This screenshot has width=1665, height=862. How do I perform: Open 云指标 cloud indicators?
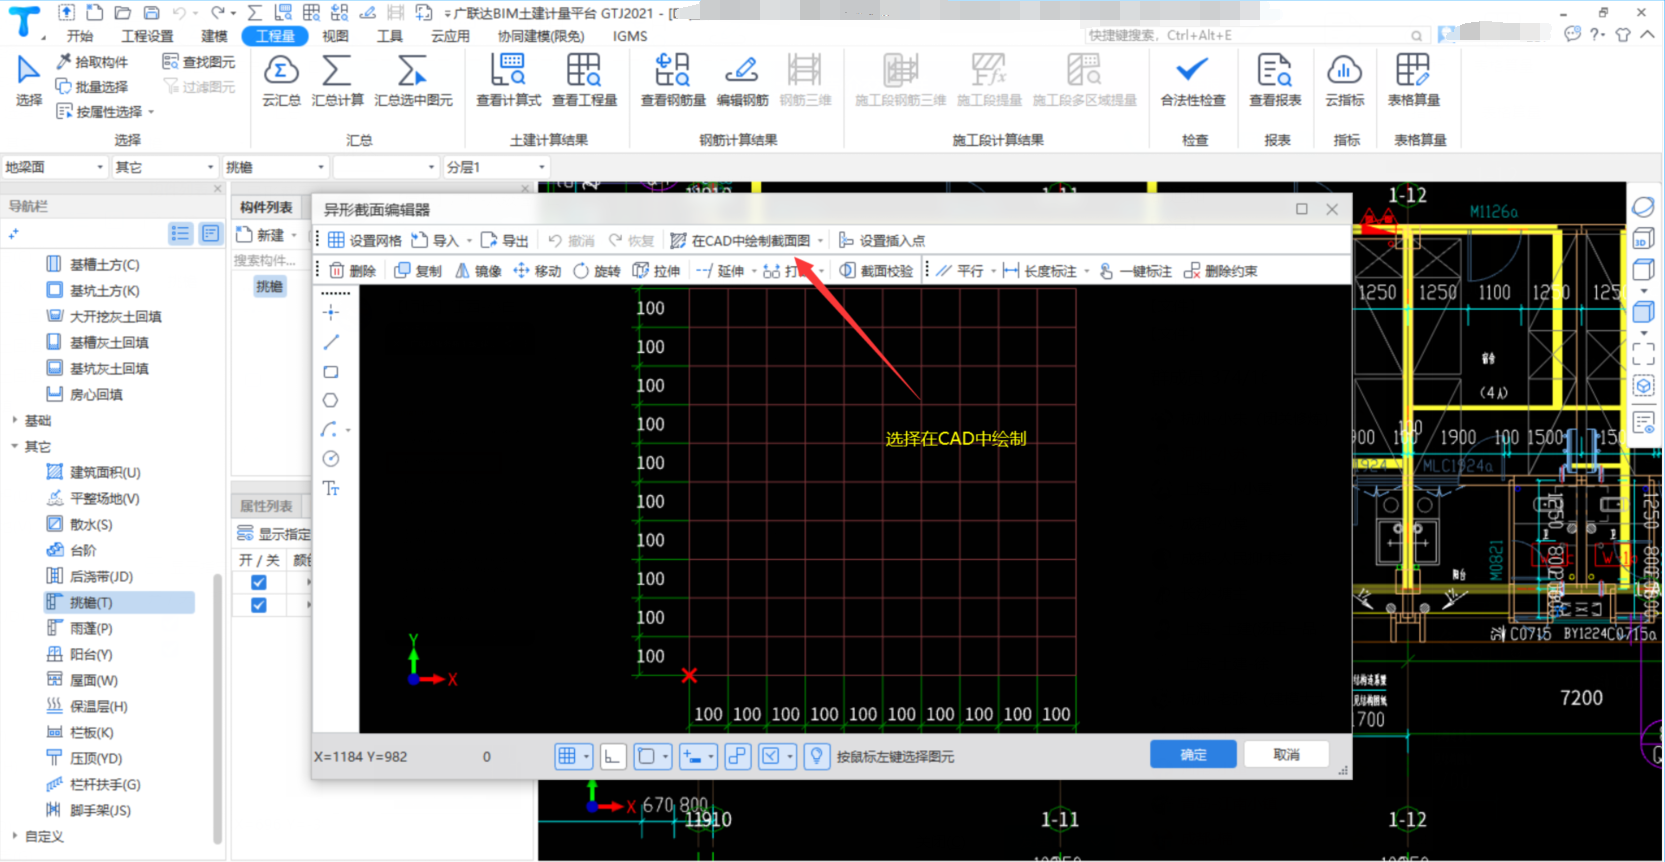[x=1345, y=80]
